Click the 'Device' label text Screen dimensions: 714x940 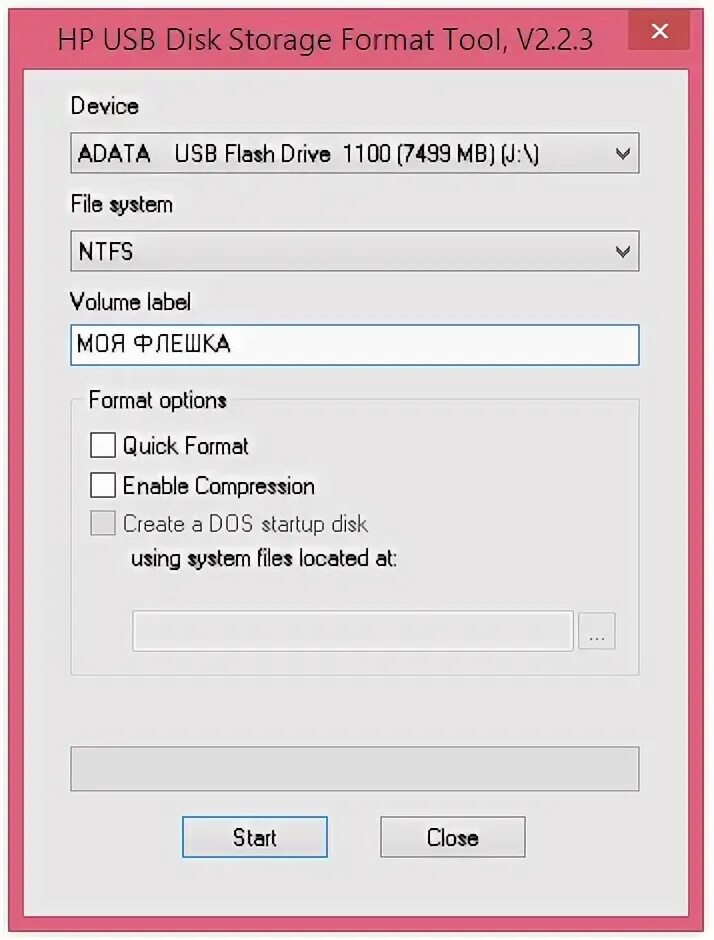(x=105, y=106)
